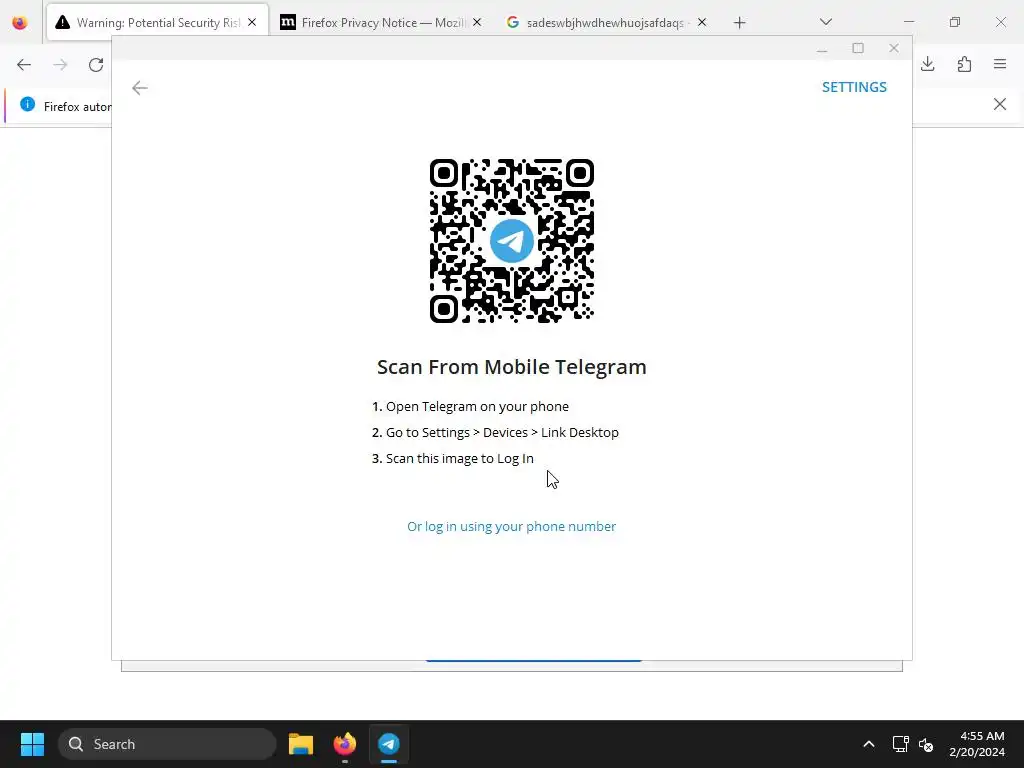The width and height of the screenshot is (1024, 768).
Task: Open Firefox downloads panel
Action: tap(927, 64)
